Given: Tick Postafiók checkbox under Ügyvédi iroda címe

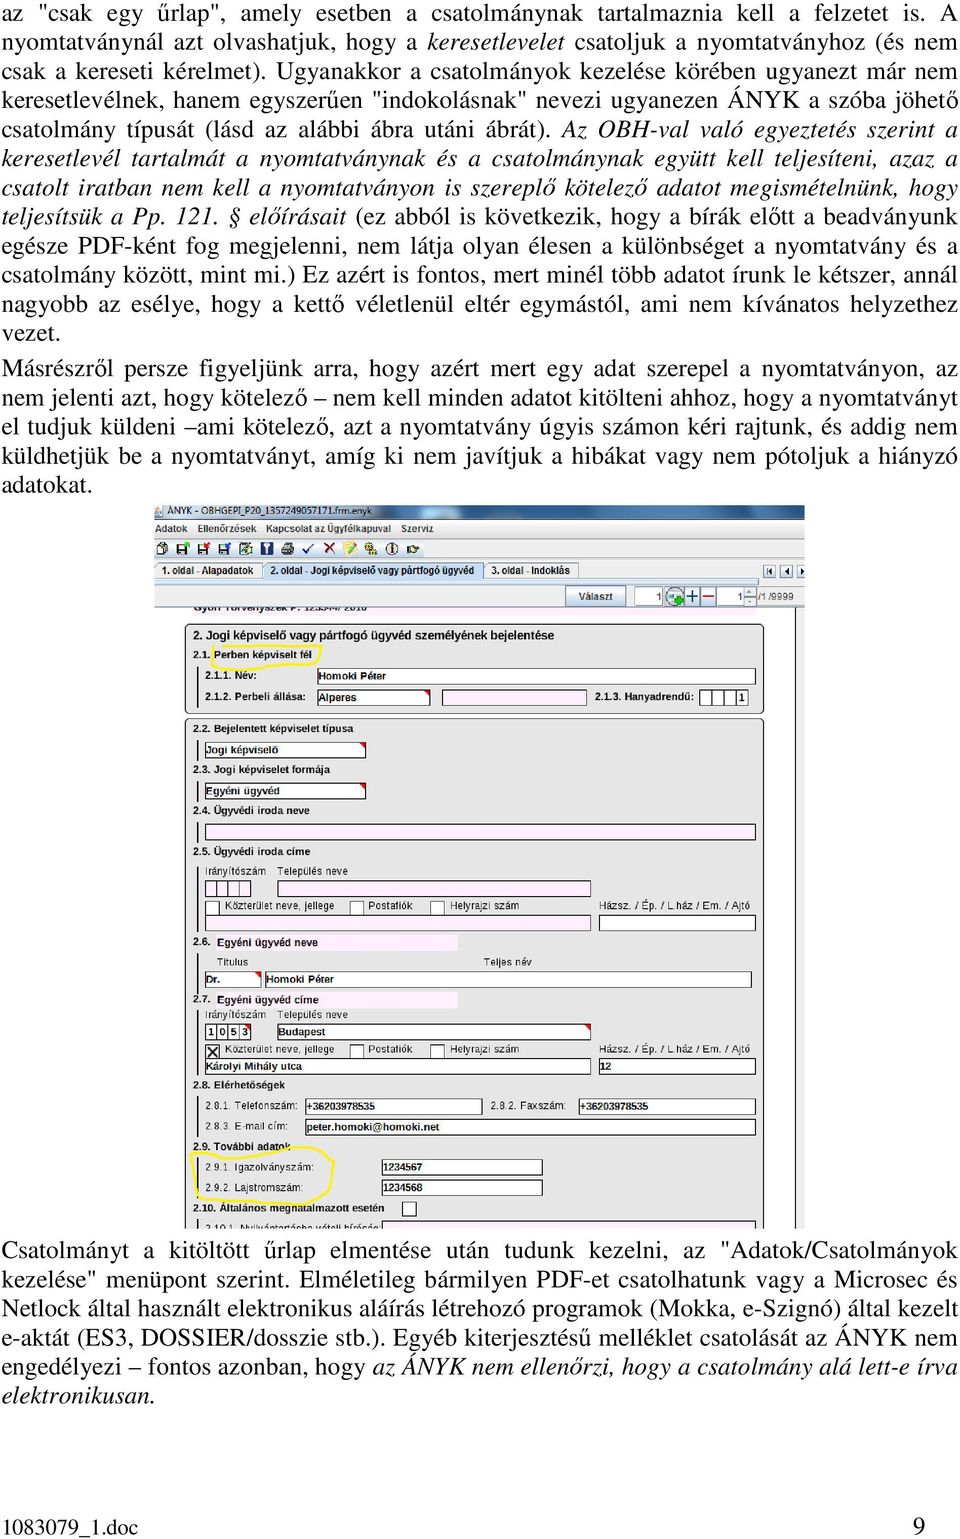Looking at the screenshot, I should pyautogui.click(x=356, y=907).
